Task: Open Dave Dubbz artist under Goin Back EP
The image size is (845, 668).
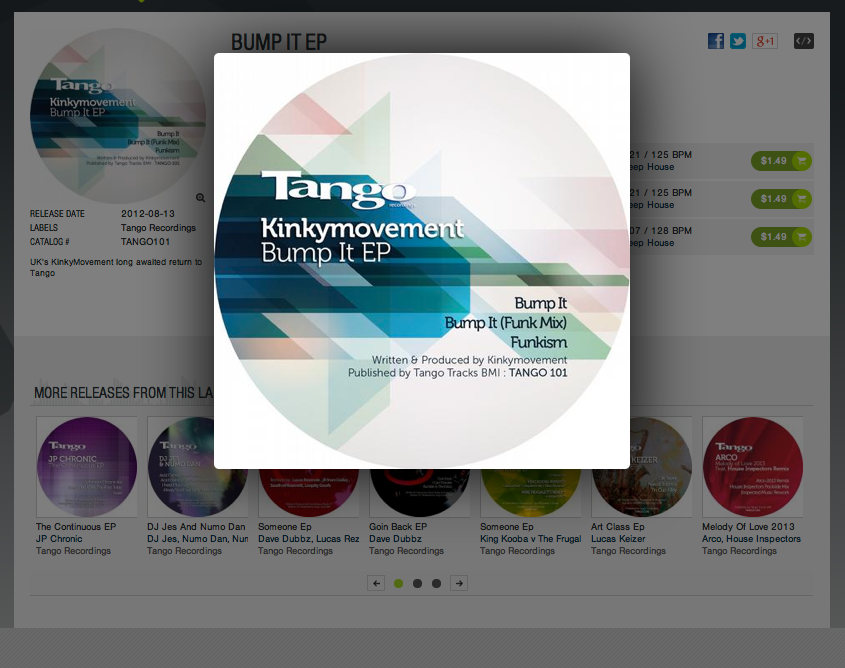Action: pyautogui.click(x=396, y=539)
